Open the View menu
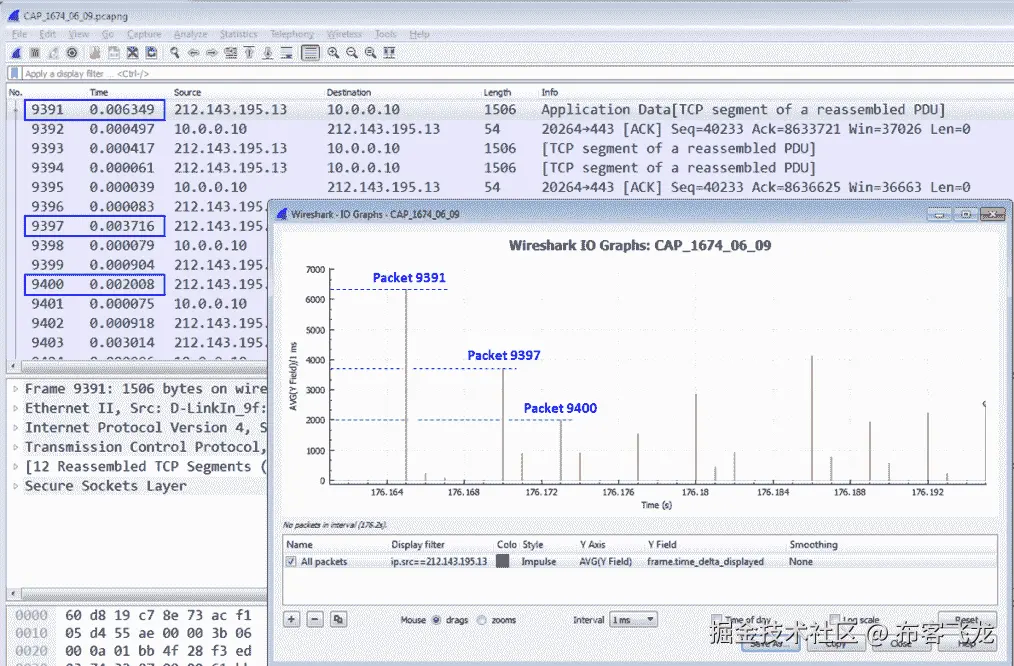 pyautogui.click(x=78, y=34)
